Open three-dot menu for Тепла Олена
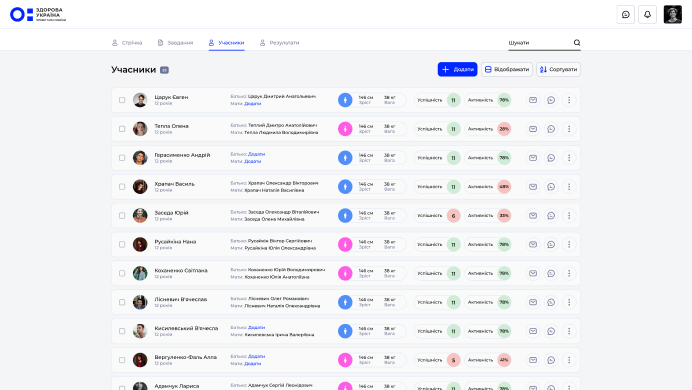692x390 pixels. (569, 129)
